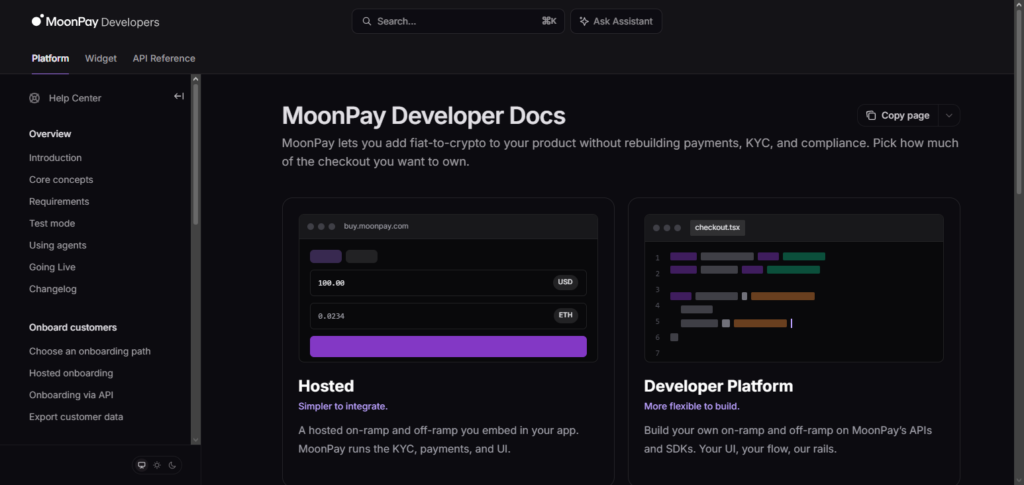This screenshot has width=1024, height=485.
Task: Open Choose an onboarding path
Action: pos(89,351)
